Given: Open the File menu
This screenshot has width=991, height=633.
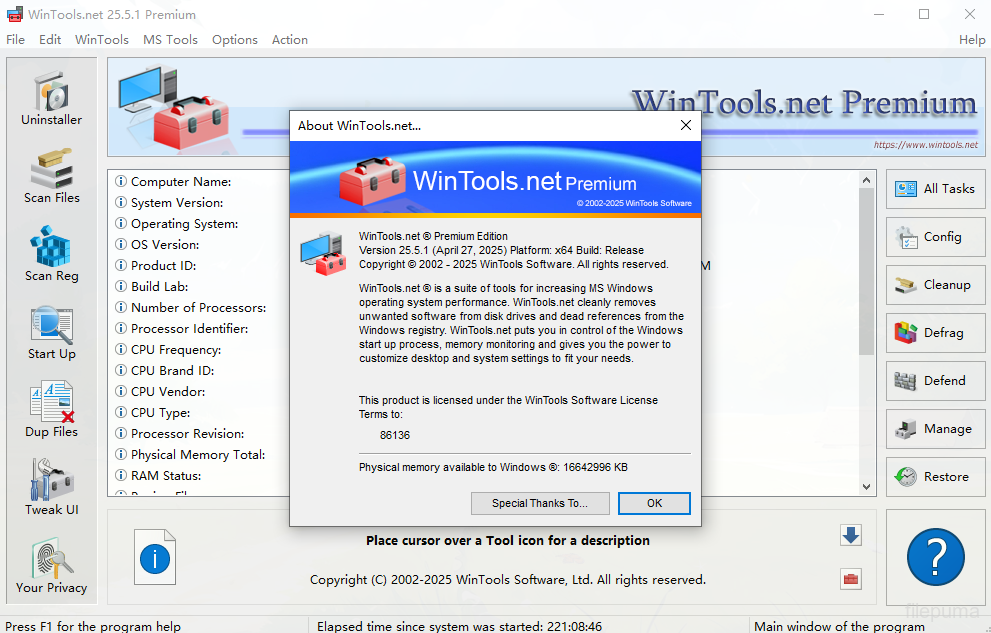Looking at the screenshot, I should [x=15, y=40].
